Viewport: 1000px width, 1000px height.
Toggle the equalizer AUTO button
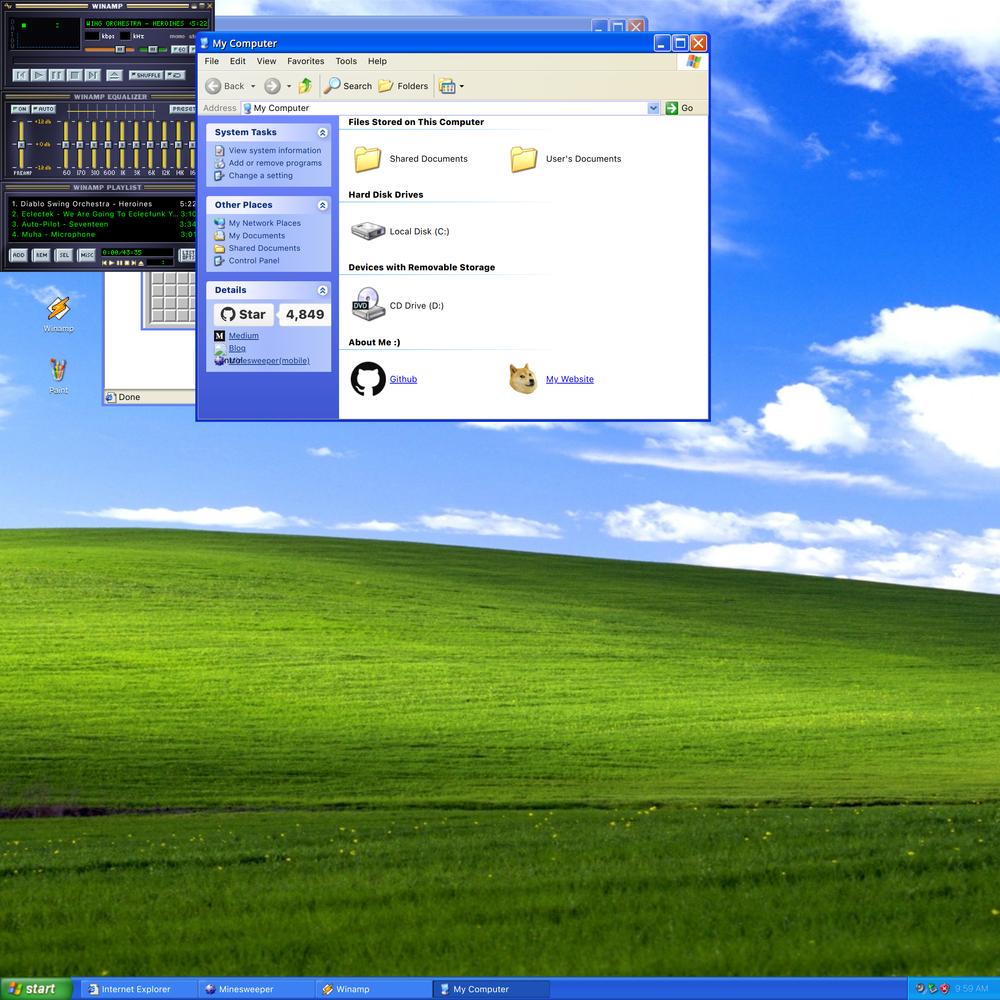point(43,109)
